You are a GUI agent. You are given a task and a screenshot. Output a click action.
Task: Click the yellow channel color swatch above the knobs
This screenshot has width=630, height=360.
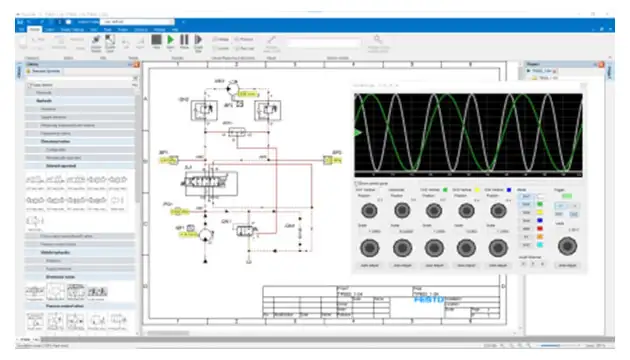click(x=477, y=190)
